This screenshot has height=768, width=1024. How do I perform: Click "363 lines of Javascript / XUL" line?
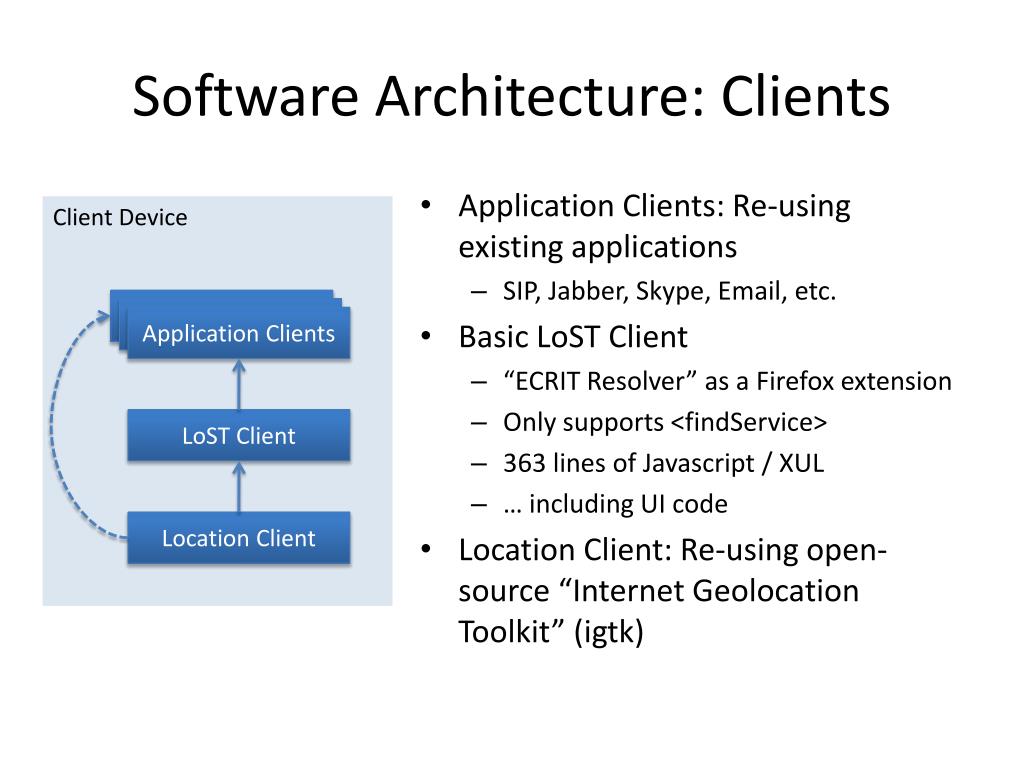(x=664, y=463)
